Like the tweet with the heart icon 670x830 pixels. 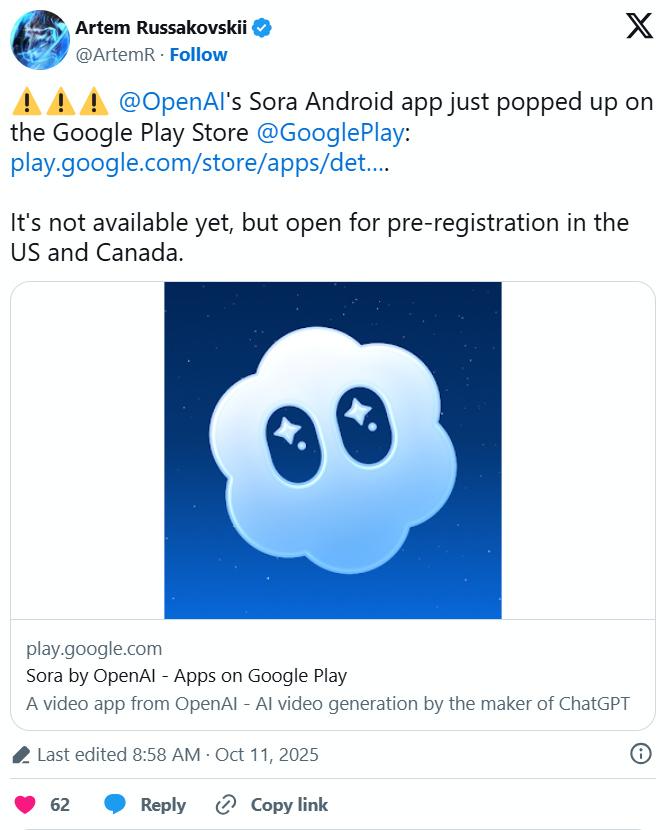click(x=27, y=804)
